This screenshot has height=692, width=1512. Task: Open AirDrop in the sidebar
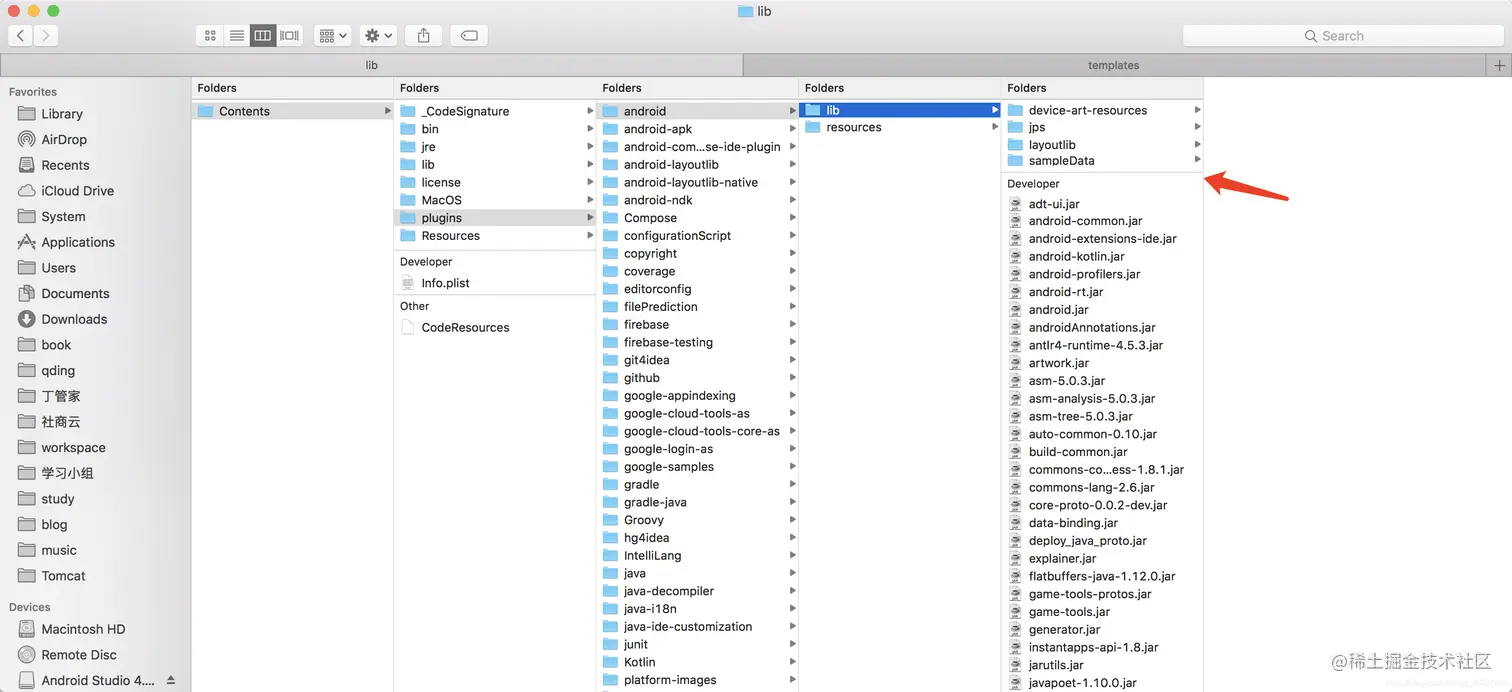coord(64,140)
